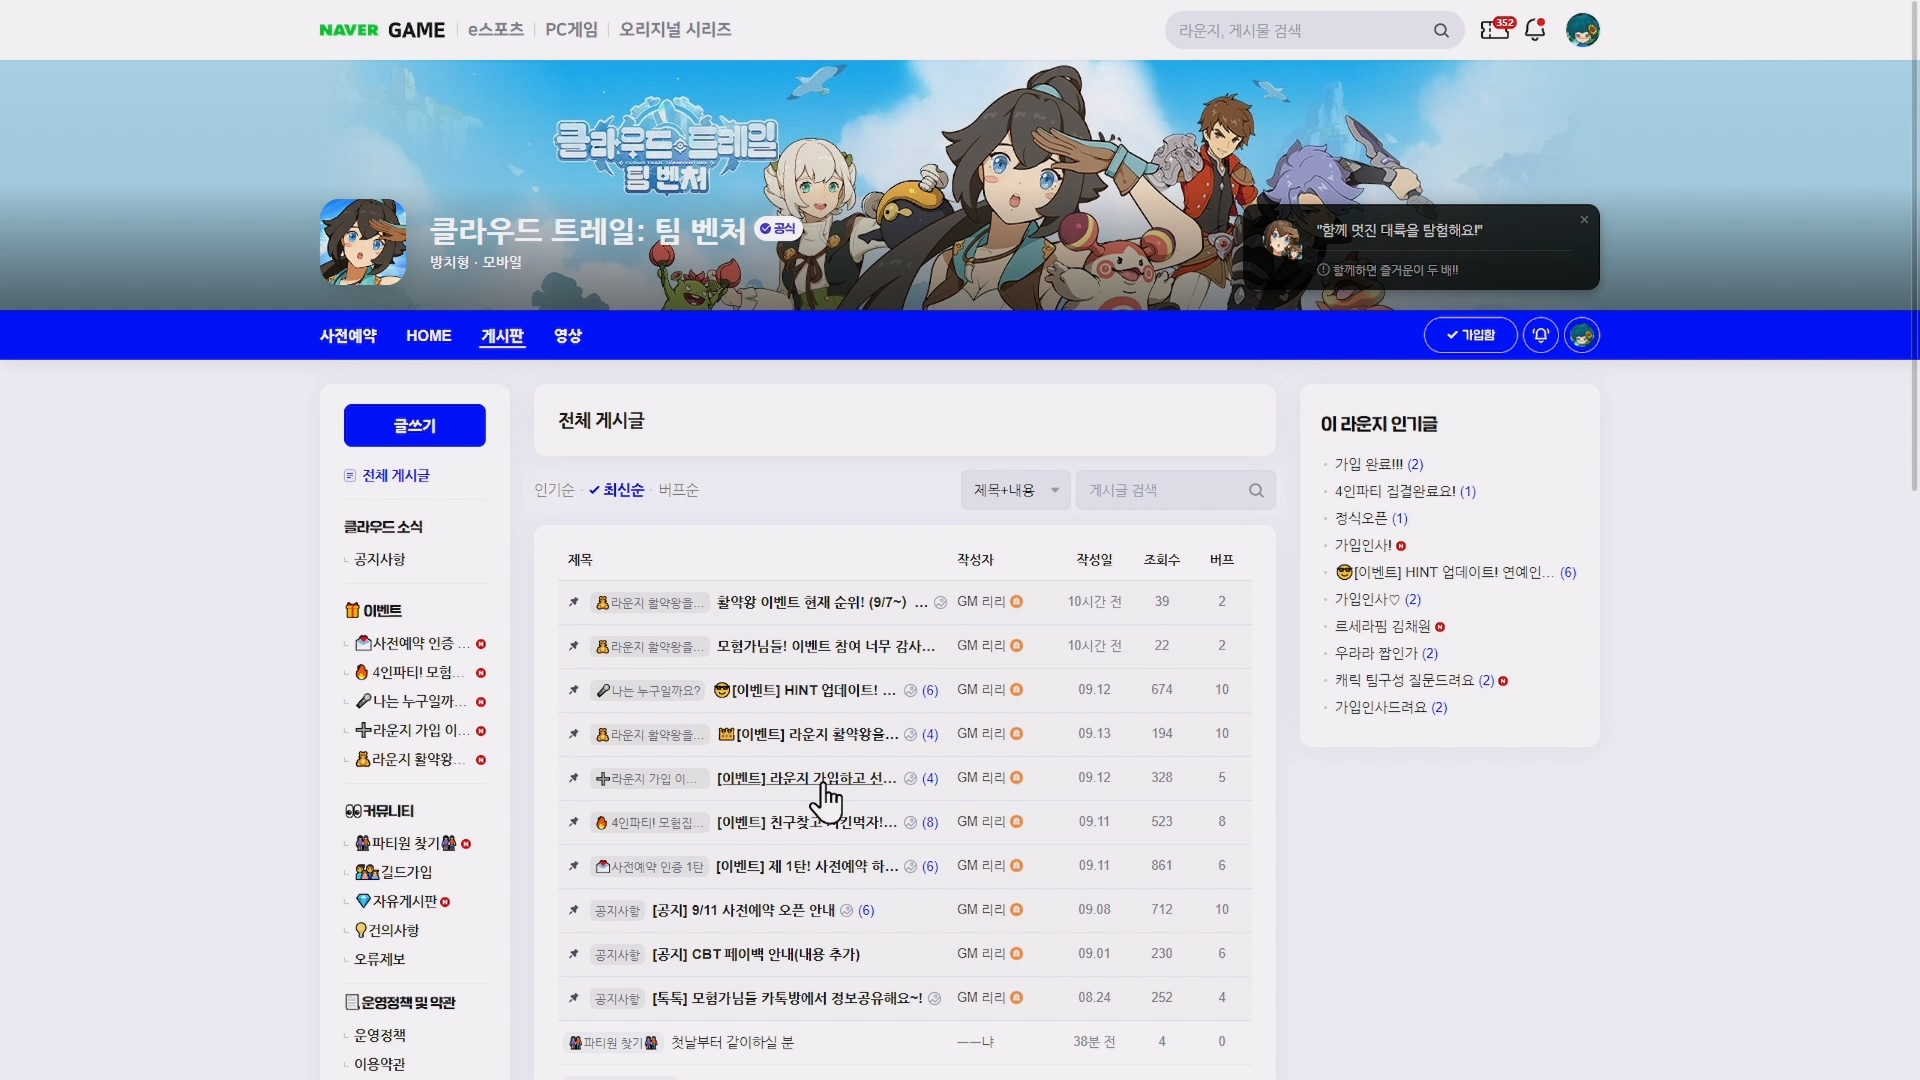The image size is (1920, 1080).
Task: Sort posts by 인기순
Action: [x=554, y=490]
